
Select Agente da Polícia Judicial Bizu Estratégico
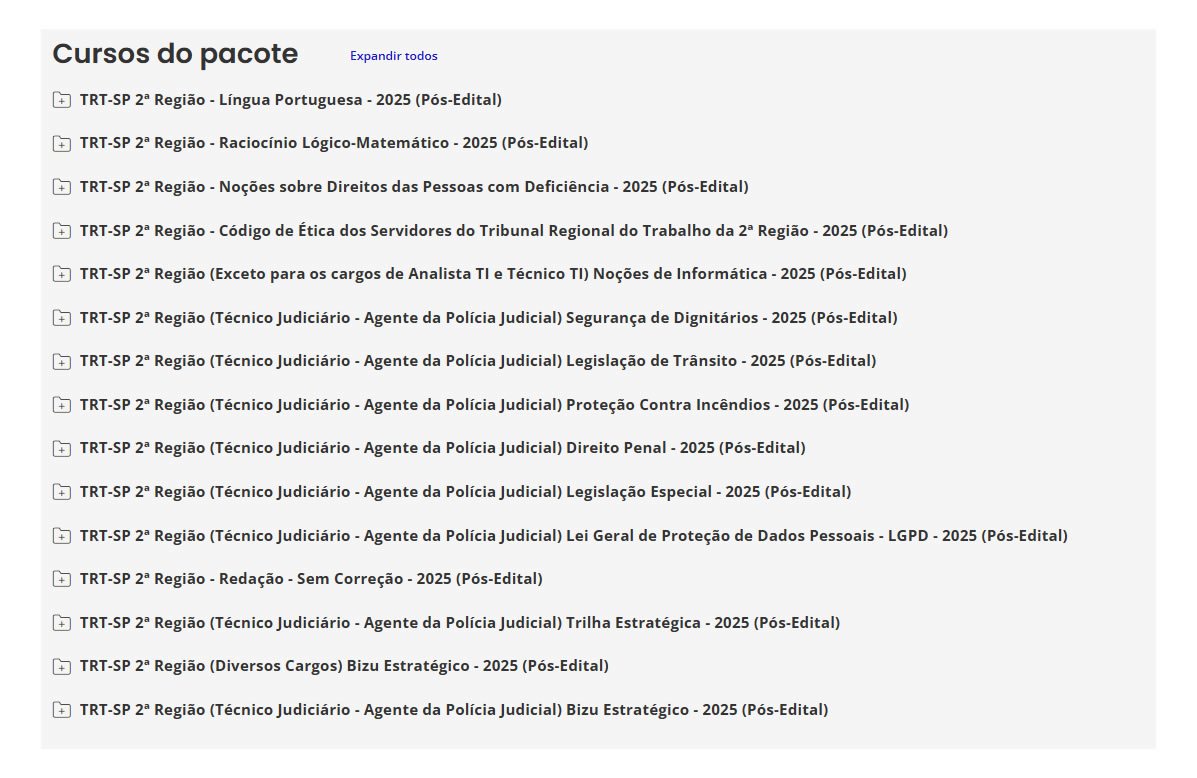click(x=454, y=710)
